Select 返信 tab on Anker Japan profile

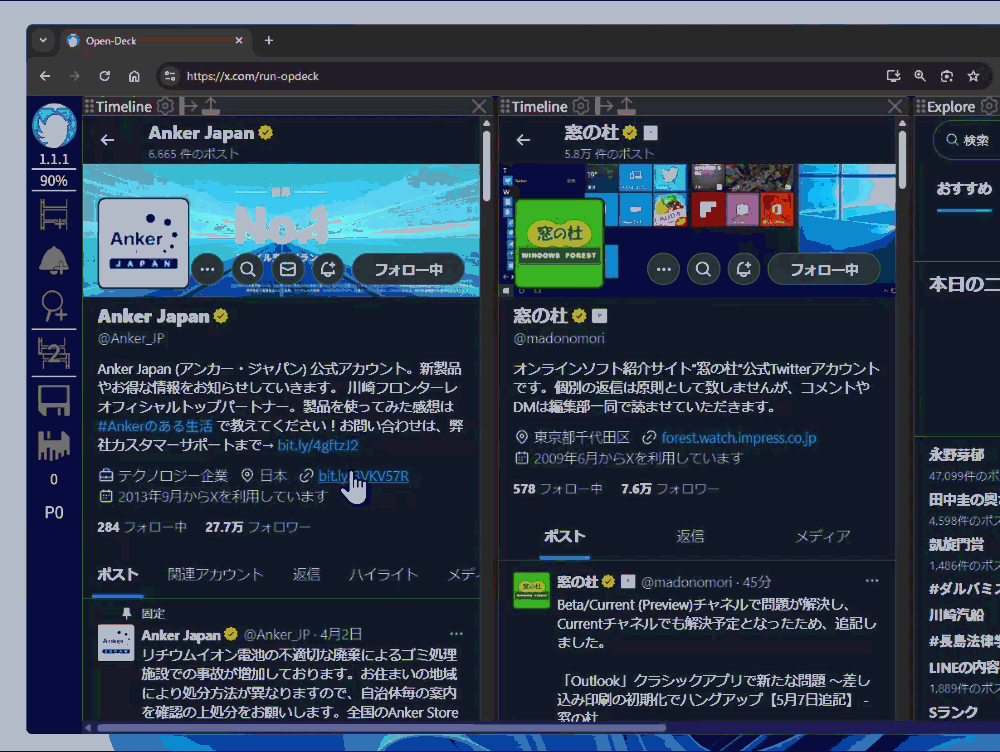306,574
